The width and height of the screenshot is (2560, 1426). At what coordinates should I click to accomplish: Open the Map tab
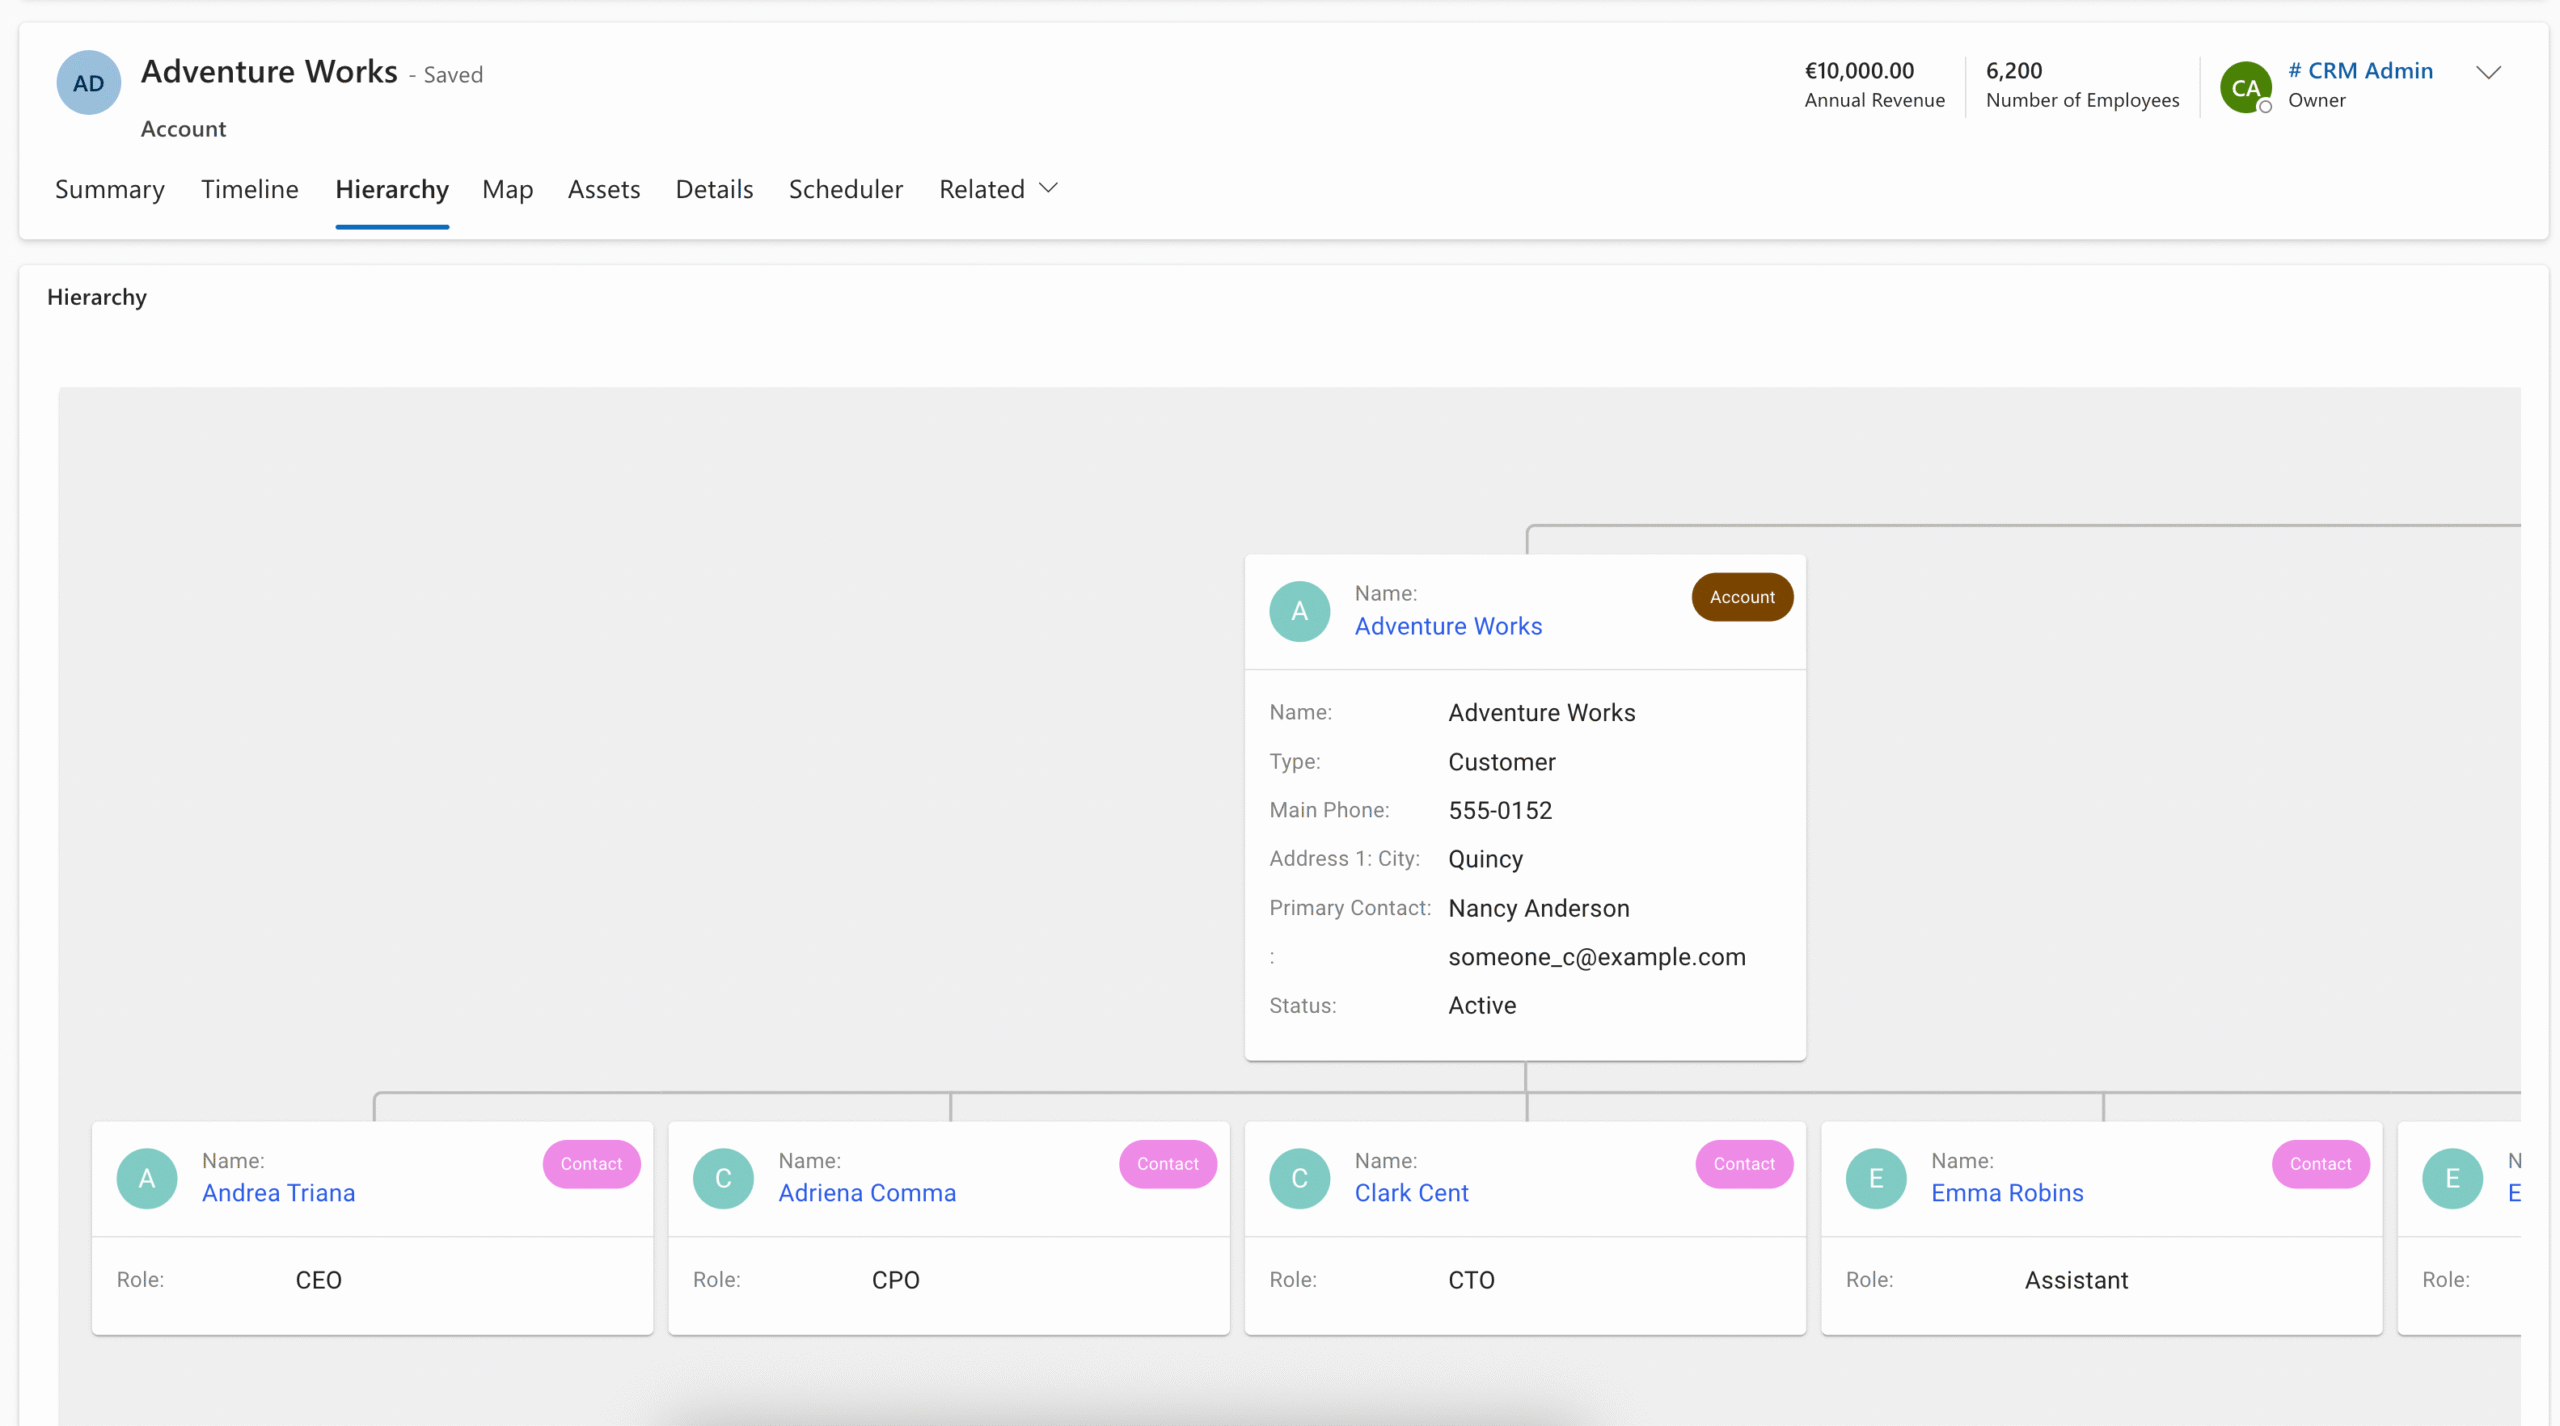tap(508, 189)
